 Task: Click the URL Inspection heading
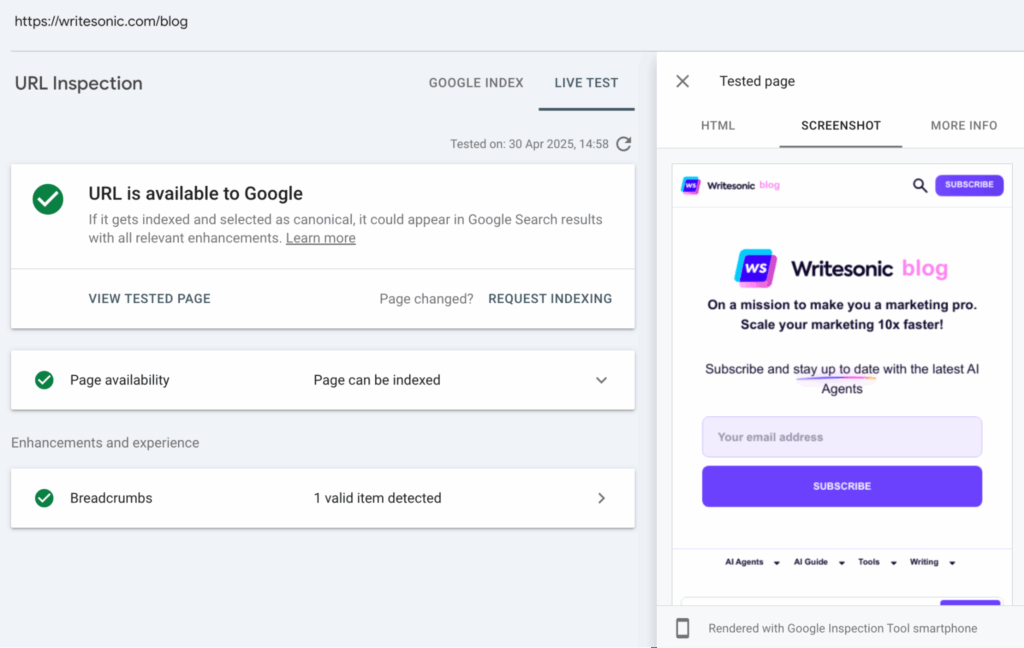tap(78, 83)
